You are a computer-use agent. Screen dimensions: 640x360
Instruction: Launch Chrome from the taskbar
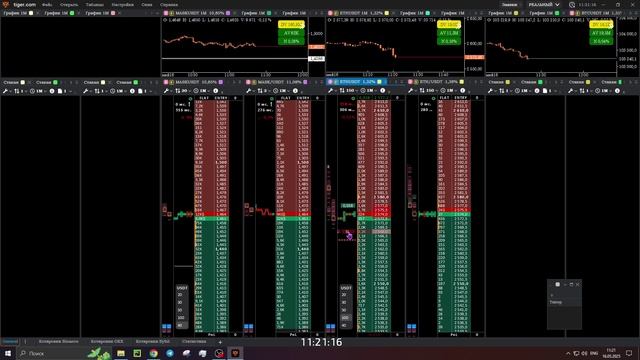click(153, 353)
